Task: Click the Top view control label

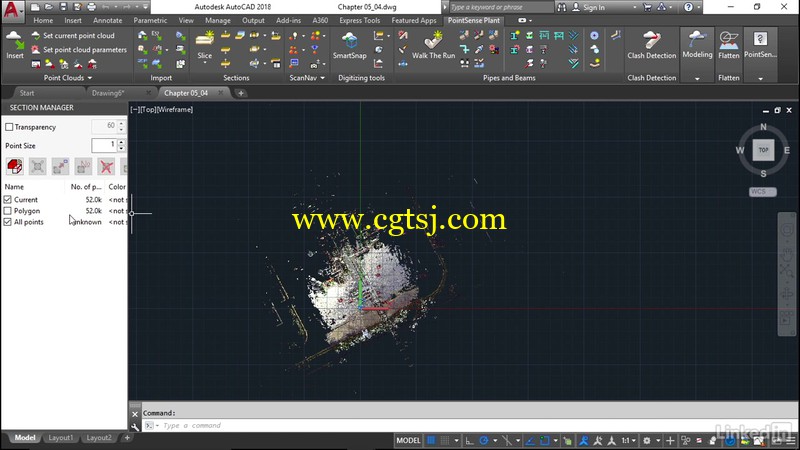Action: (x=147, y=109)
